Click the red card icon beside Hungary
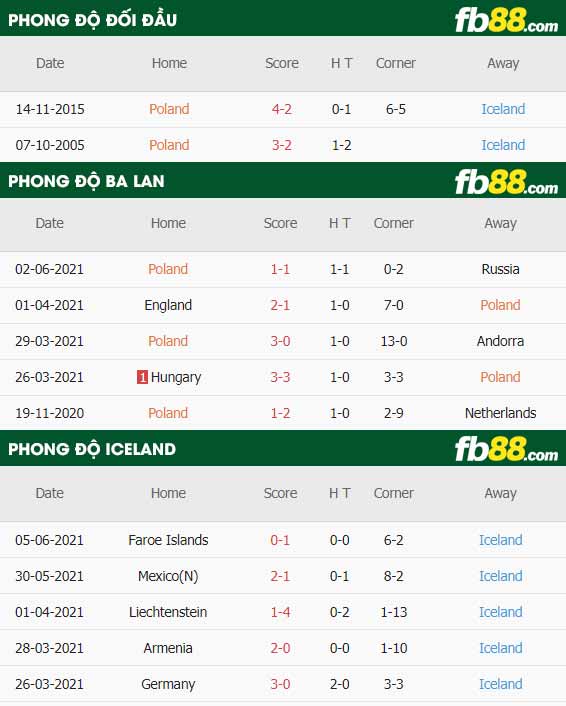This screenshot has height=706, width=566. [142, 377]
